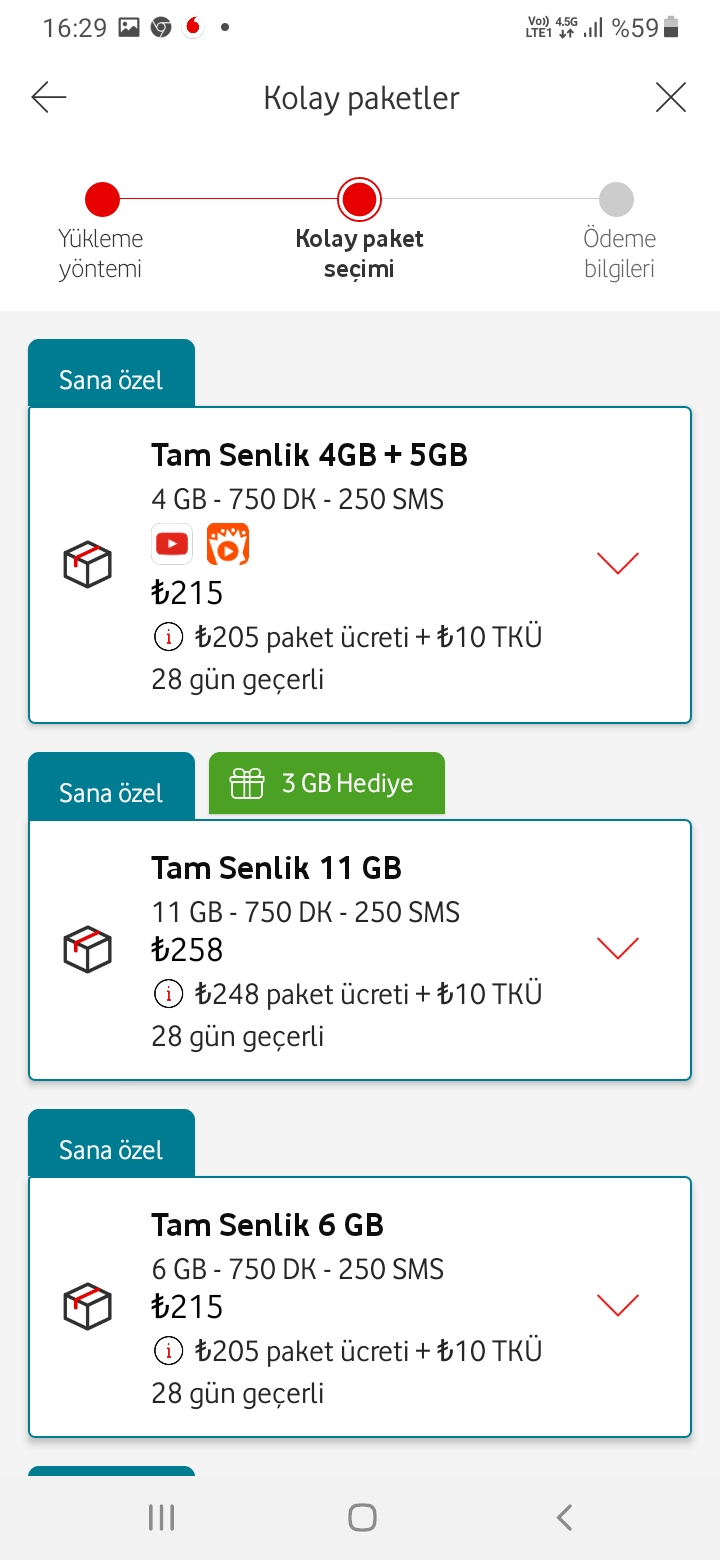Open info icon next to ₺248 paket ücreti
The width and height of the screenshot is (720, 1560).
(x=169, y=993)
